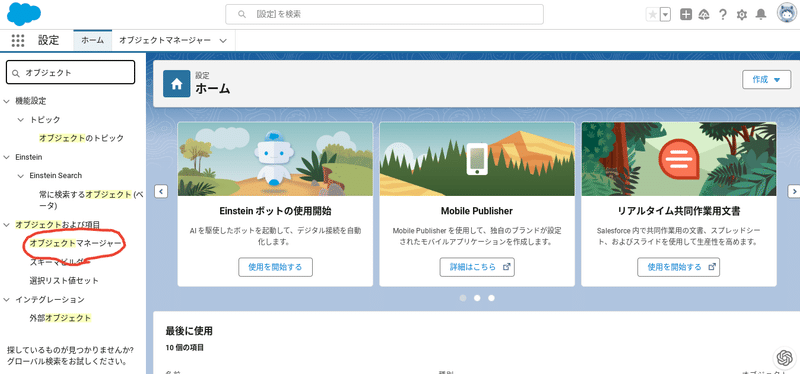Click the favorites star icon

652,15
